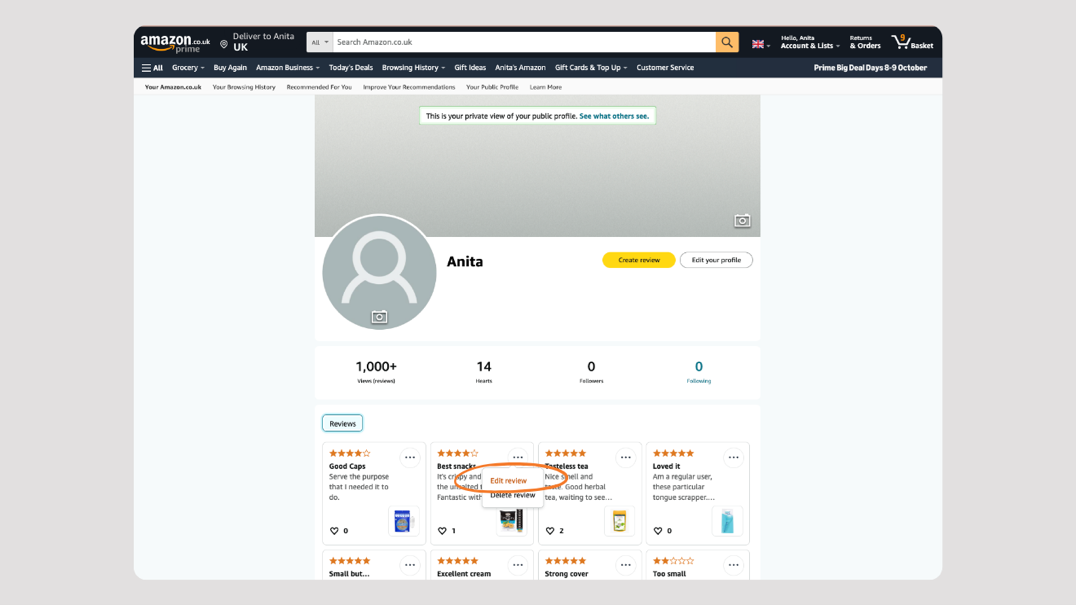Viewport: 1076px width, 605px height.
Task: Click the Too small review title
Action: coord(669,574)
